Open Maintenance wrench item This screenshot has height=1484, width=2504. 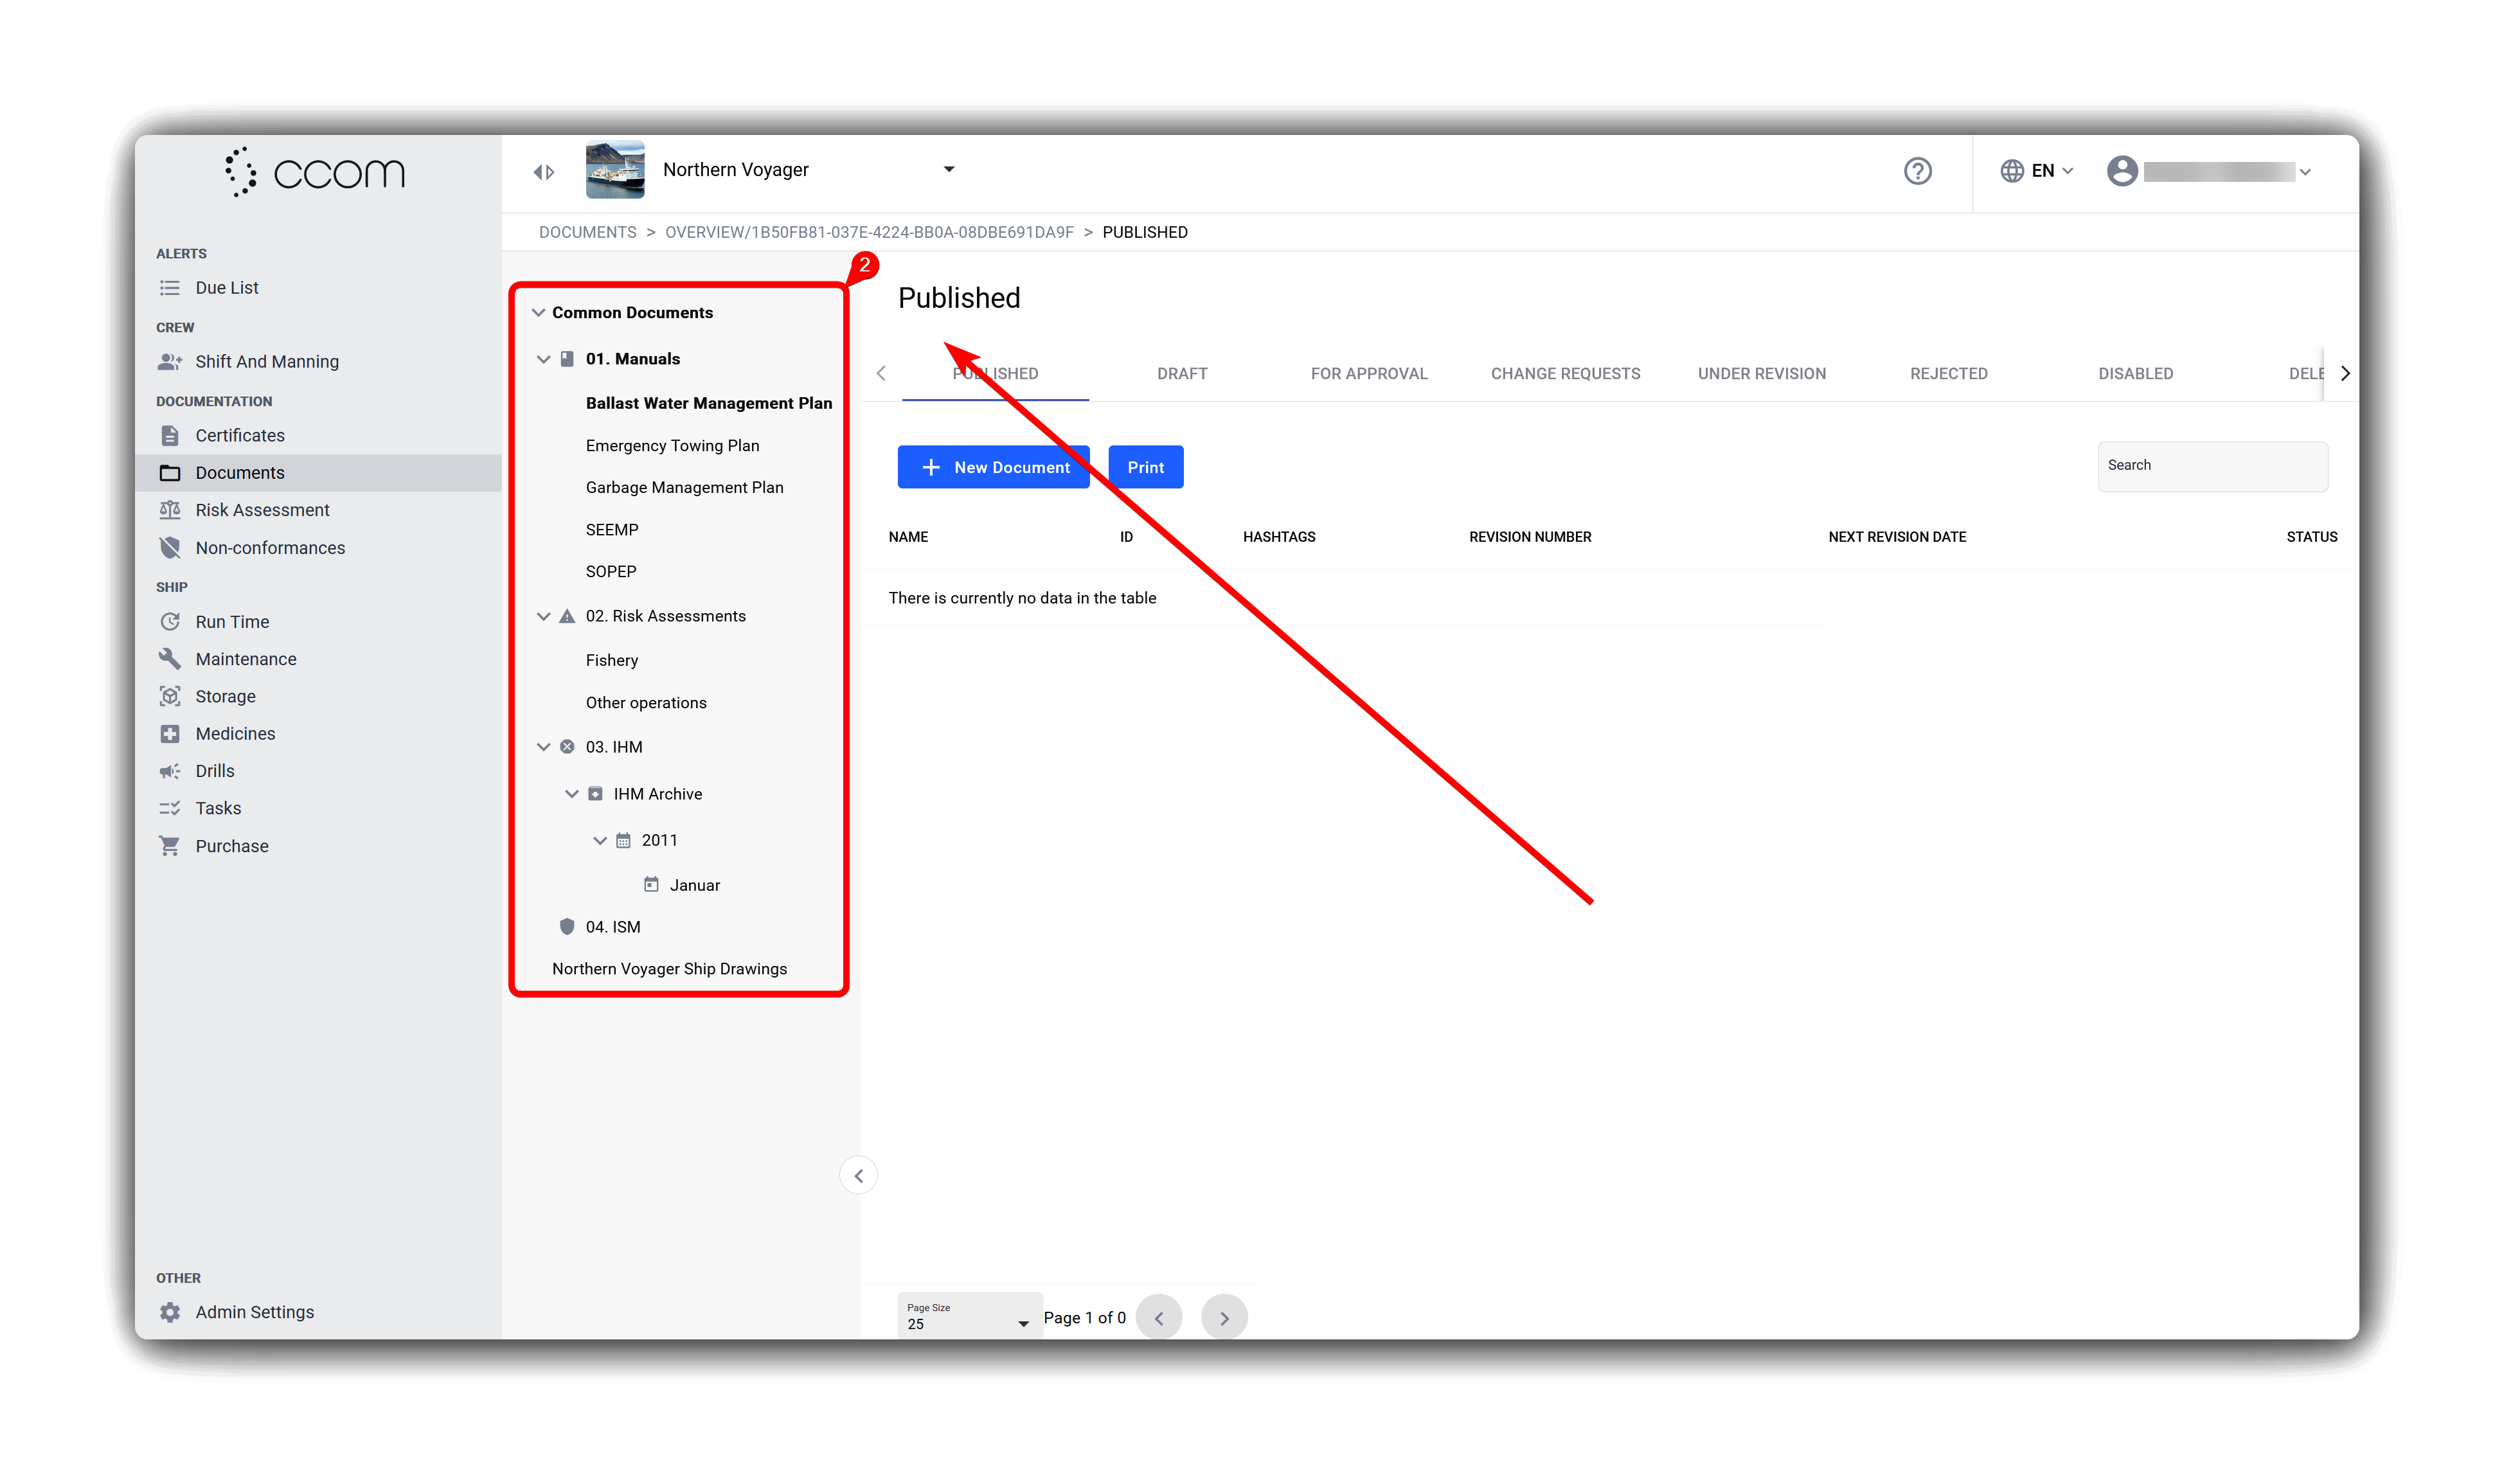coord(245,659)
